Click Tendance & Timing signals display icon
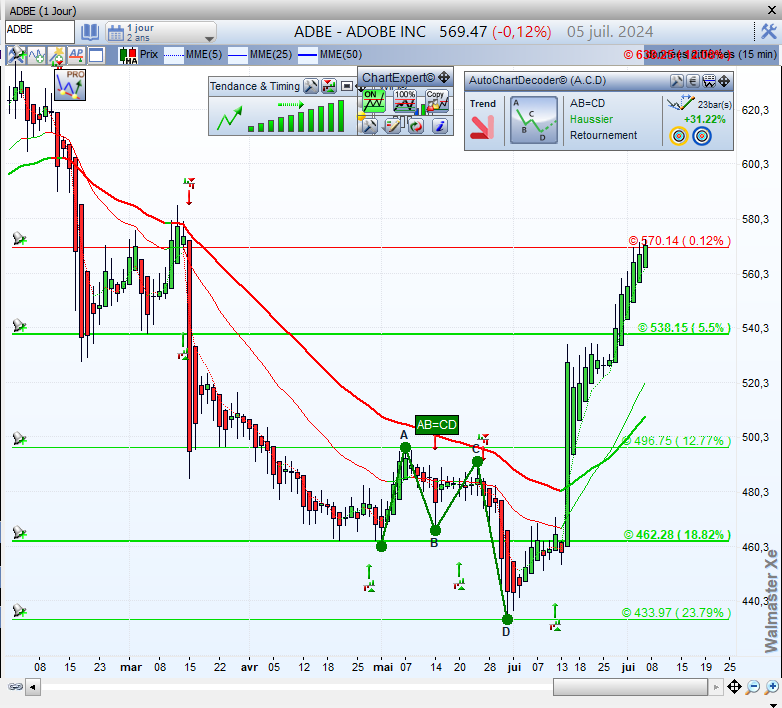782x708 pixels. (329, 86)
